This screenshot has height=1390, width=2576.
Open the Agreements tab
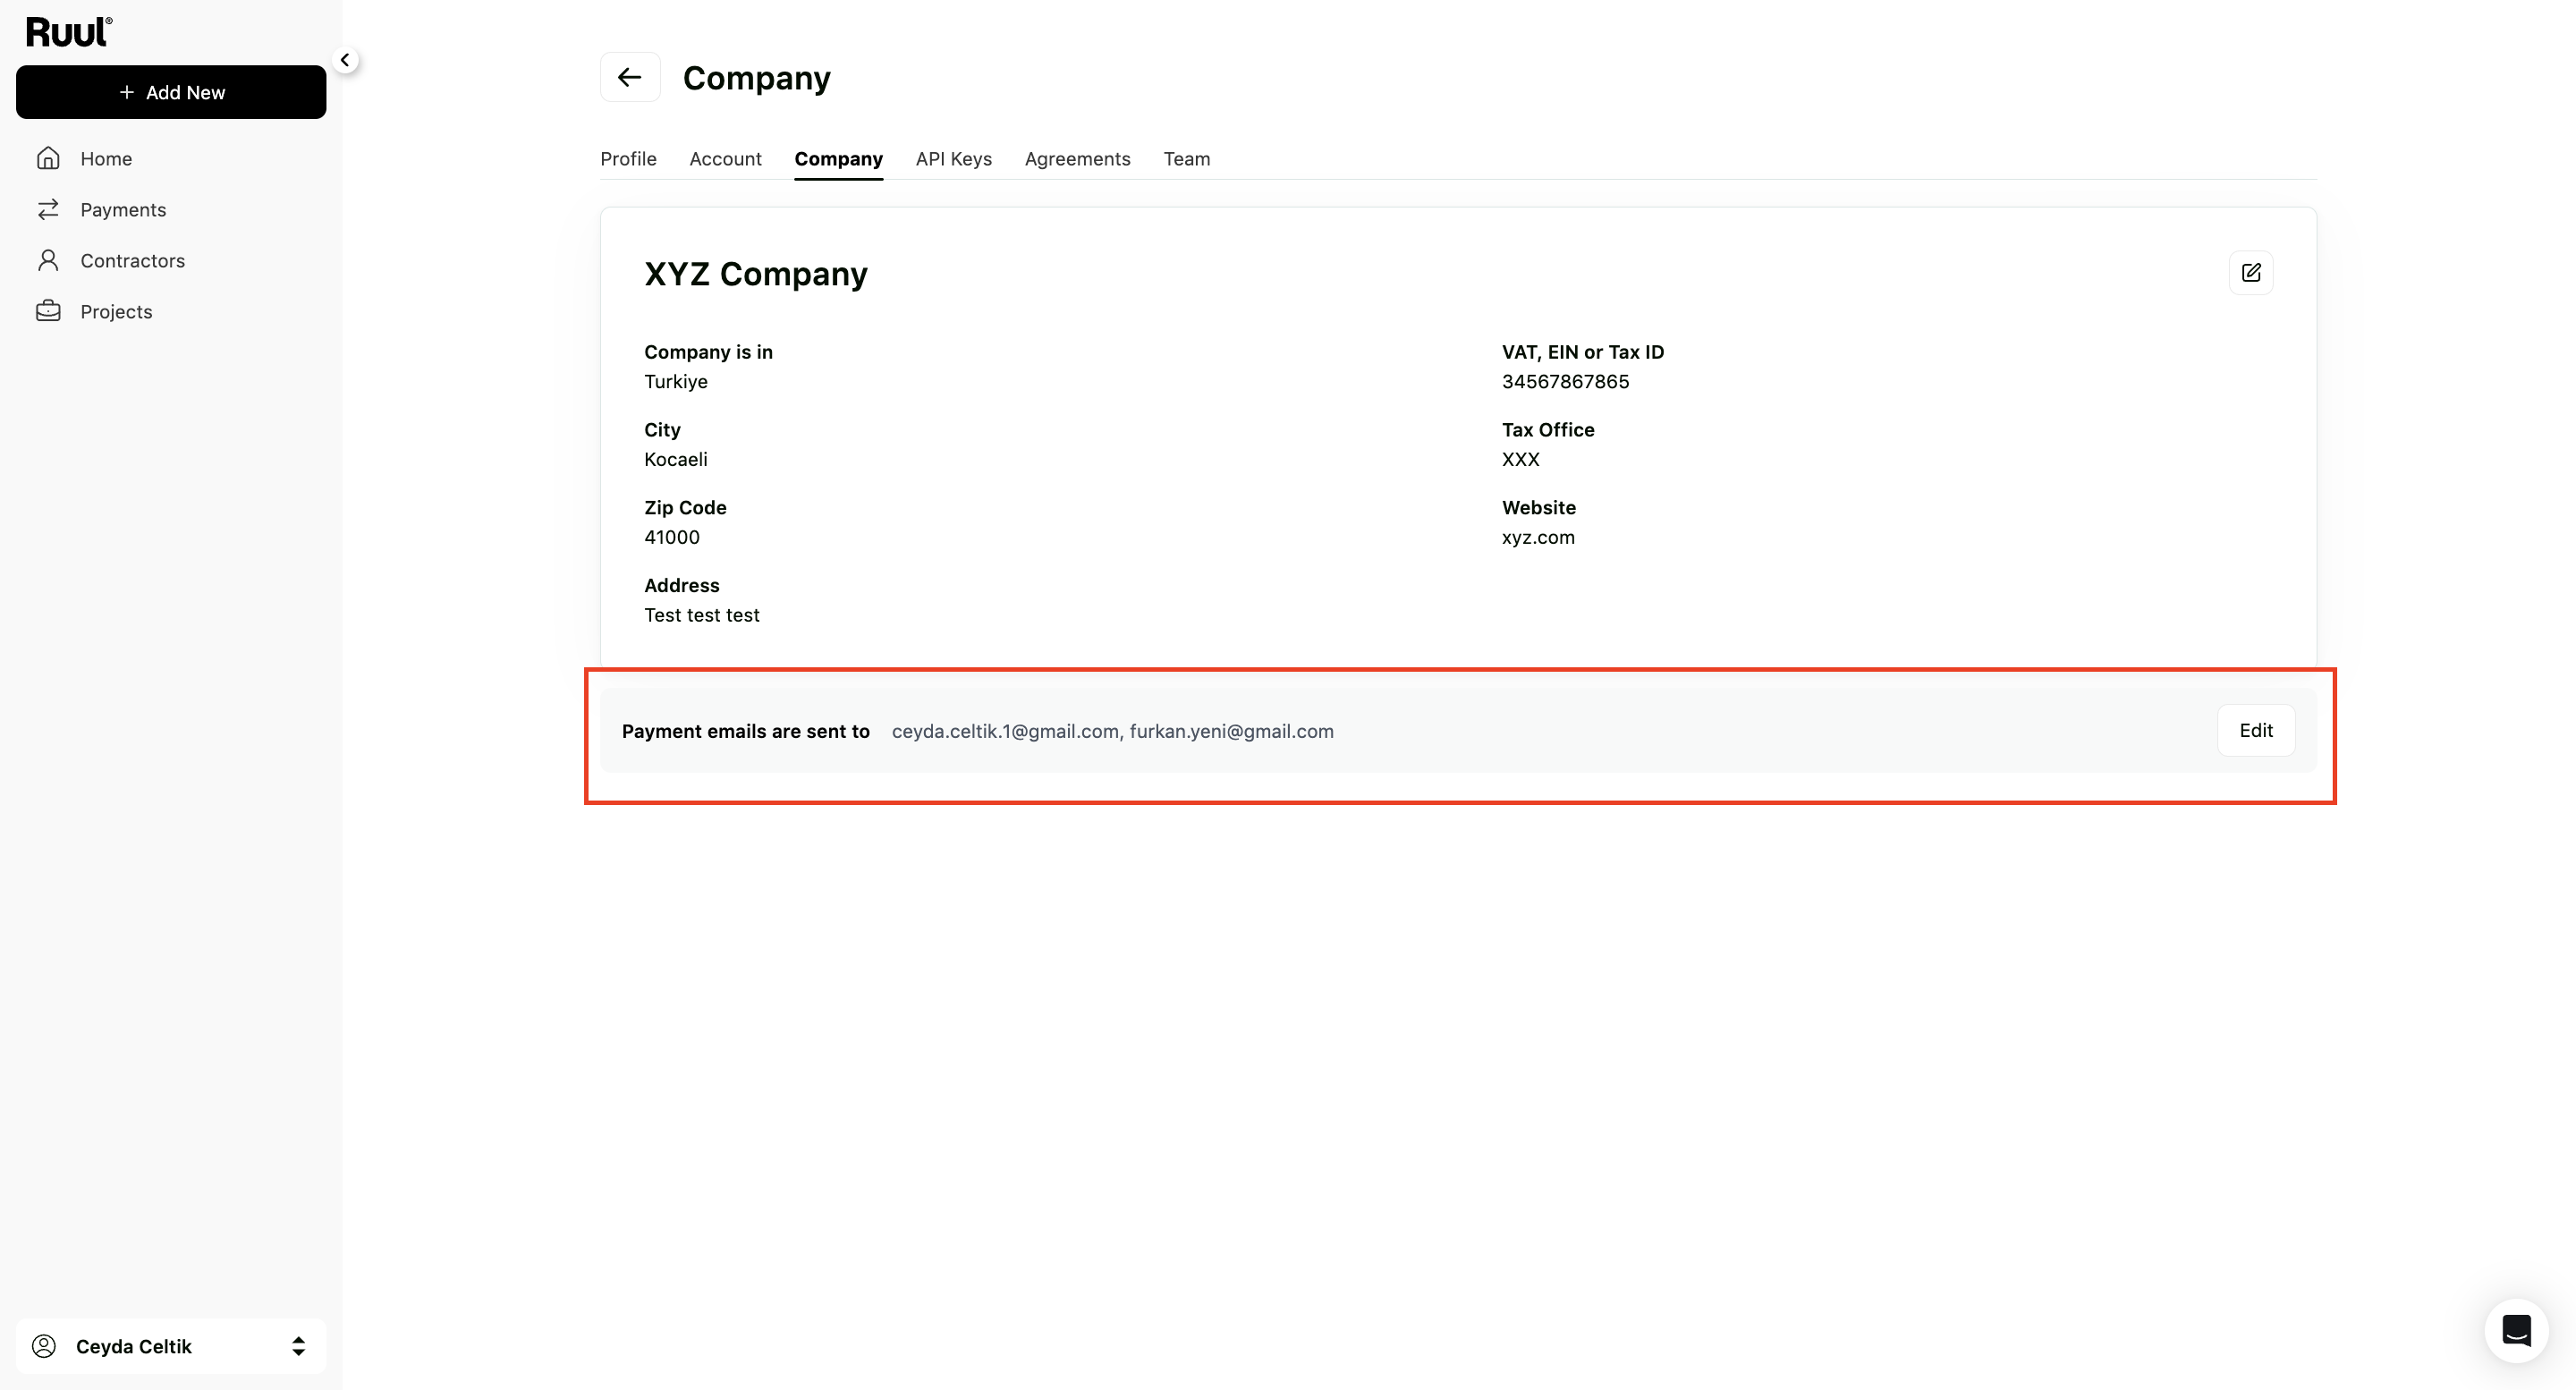[x=1077, y=159]
